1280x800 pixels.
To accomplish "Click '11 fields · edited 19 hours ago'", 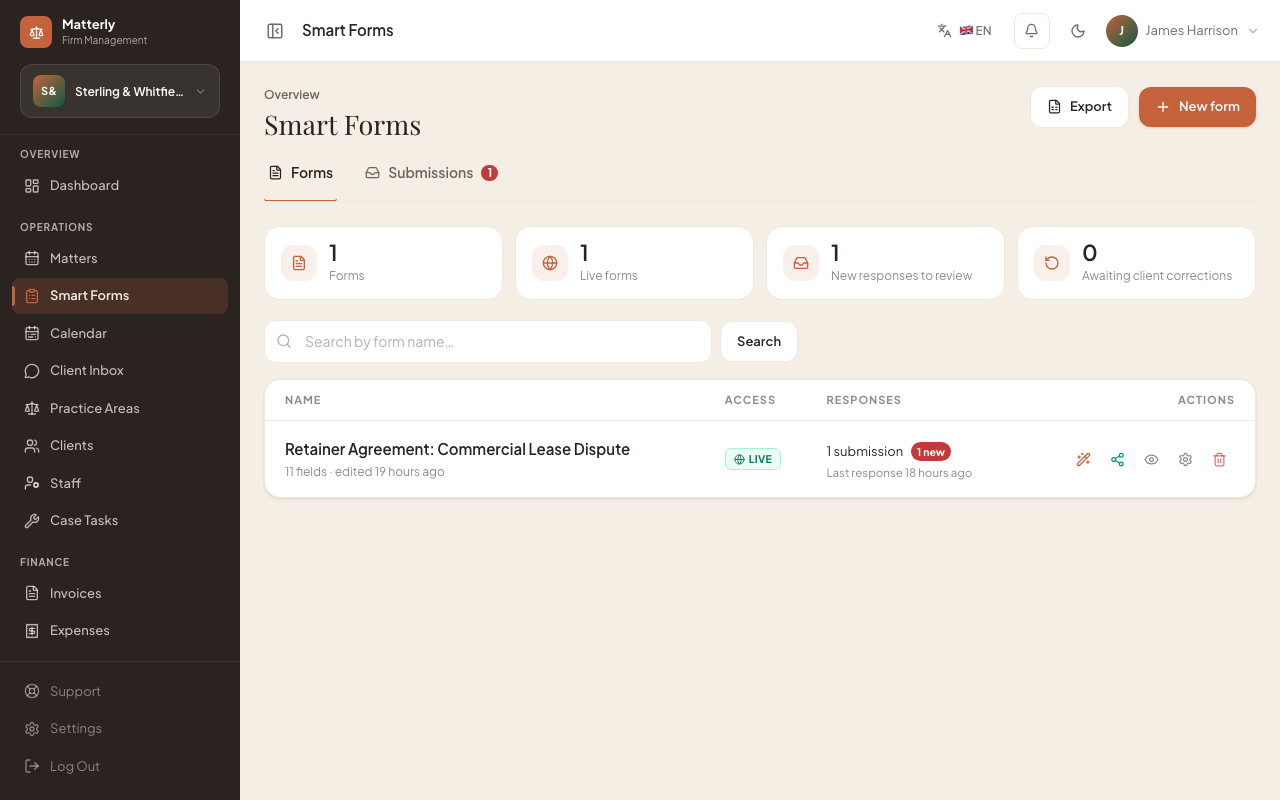I will (x=365, y=472).
